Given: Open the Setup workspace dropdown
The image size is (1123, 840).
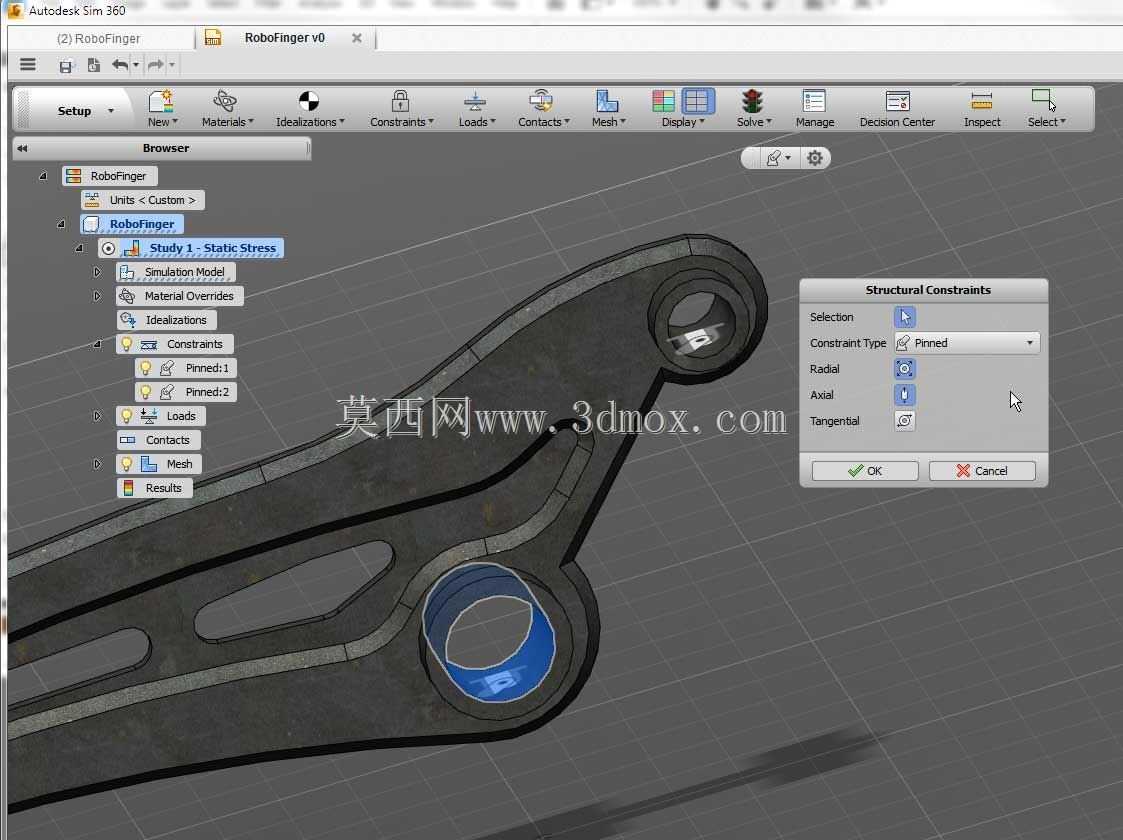Looking at the screenshot, I should point(110,111).
